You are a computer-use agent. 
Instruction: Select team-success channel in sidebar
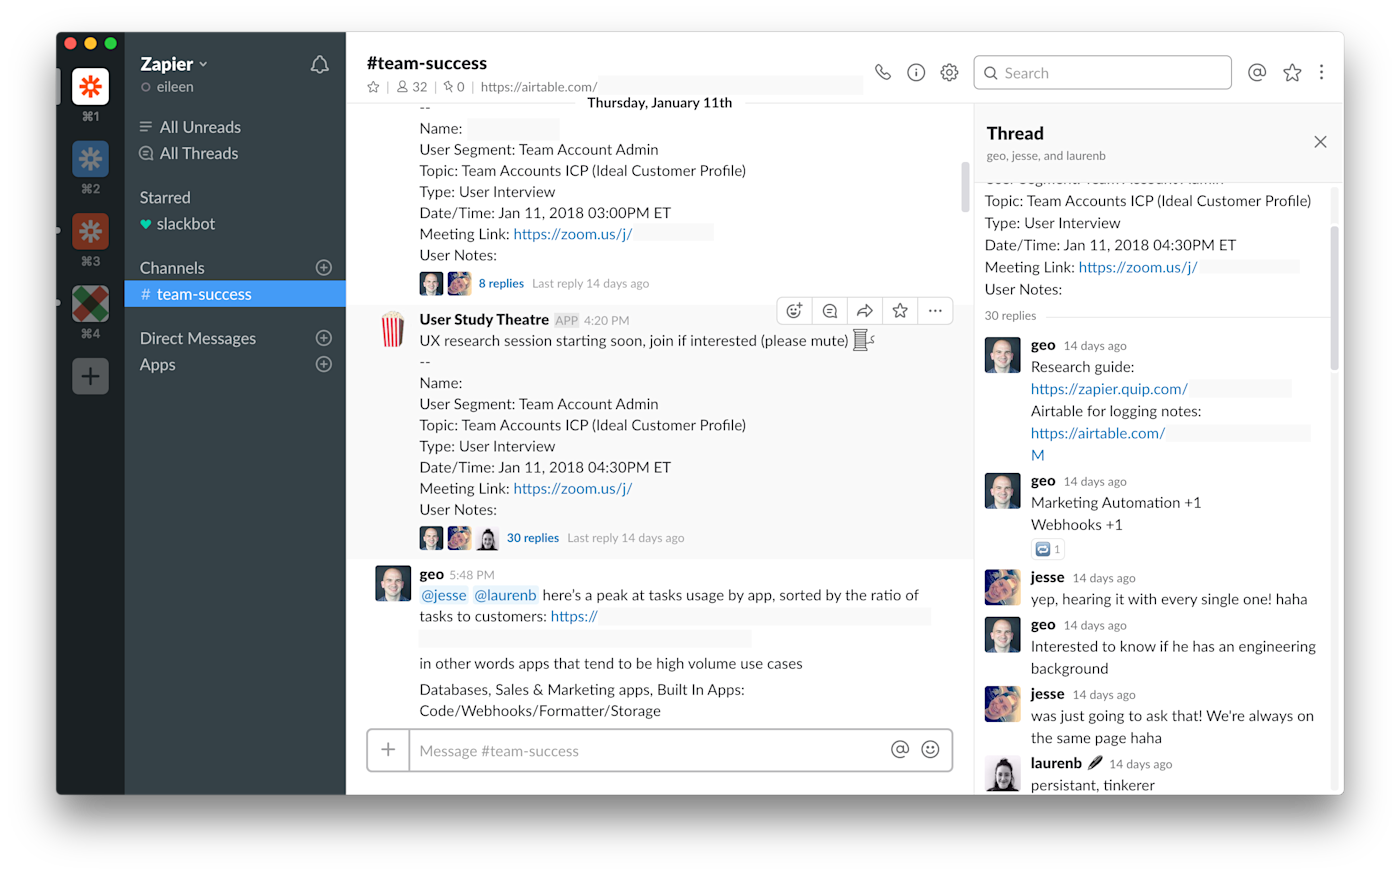(x=235, y=294)
